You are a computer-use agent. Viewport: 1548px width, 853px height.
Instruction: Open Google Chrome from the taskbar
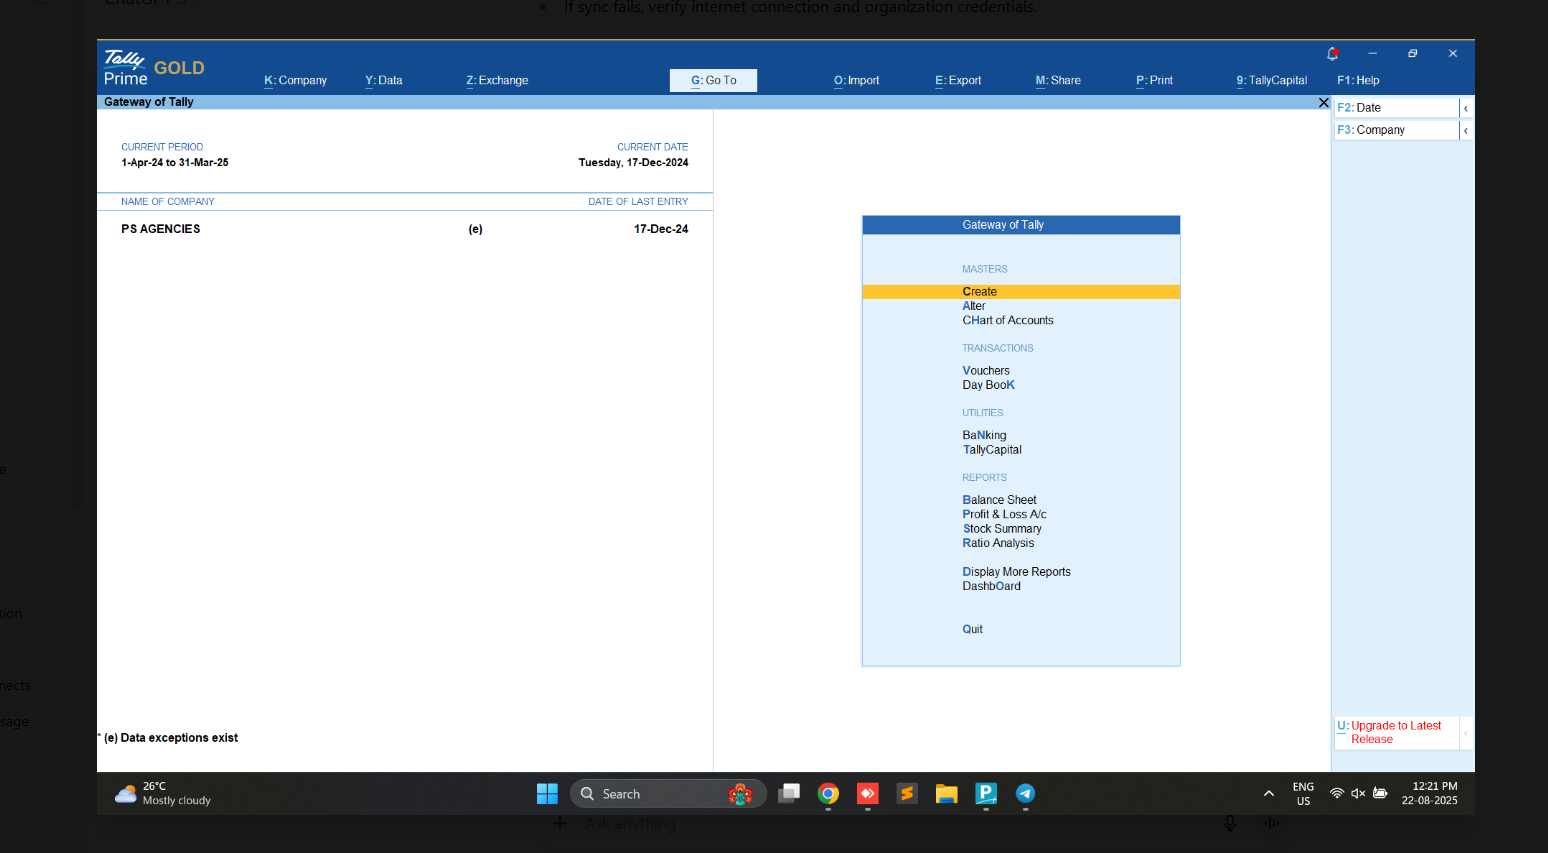pos(828,794)
